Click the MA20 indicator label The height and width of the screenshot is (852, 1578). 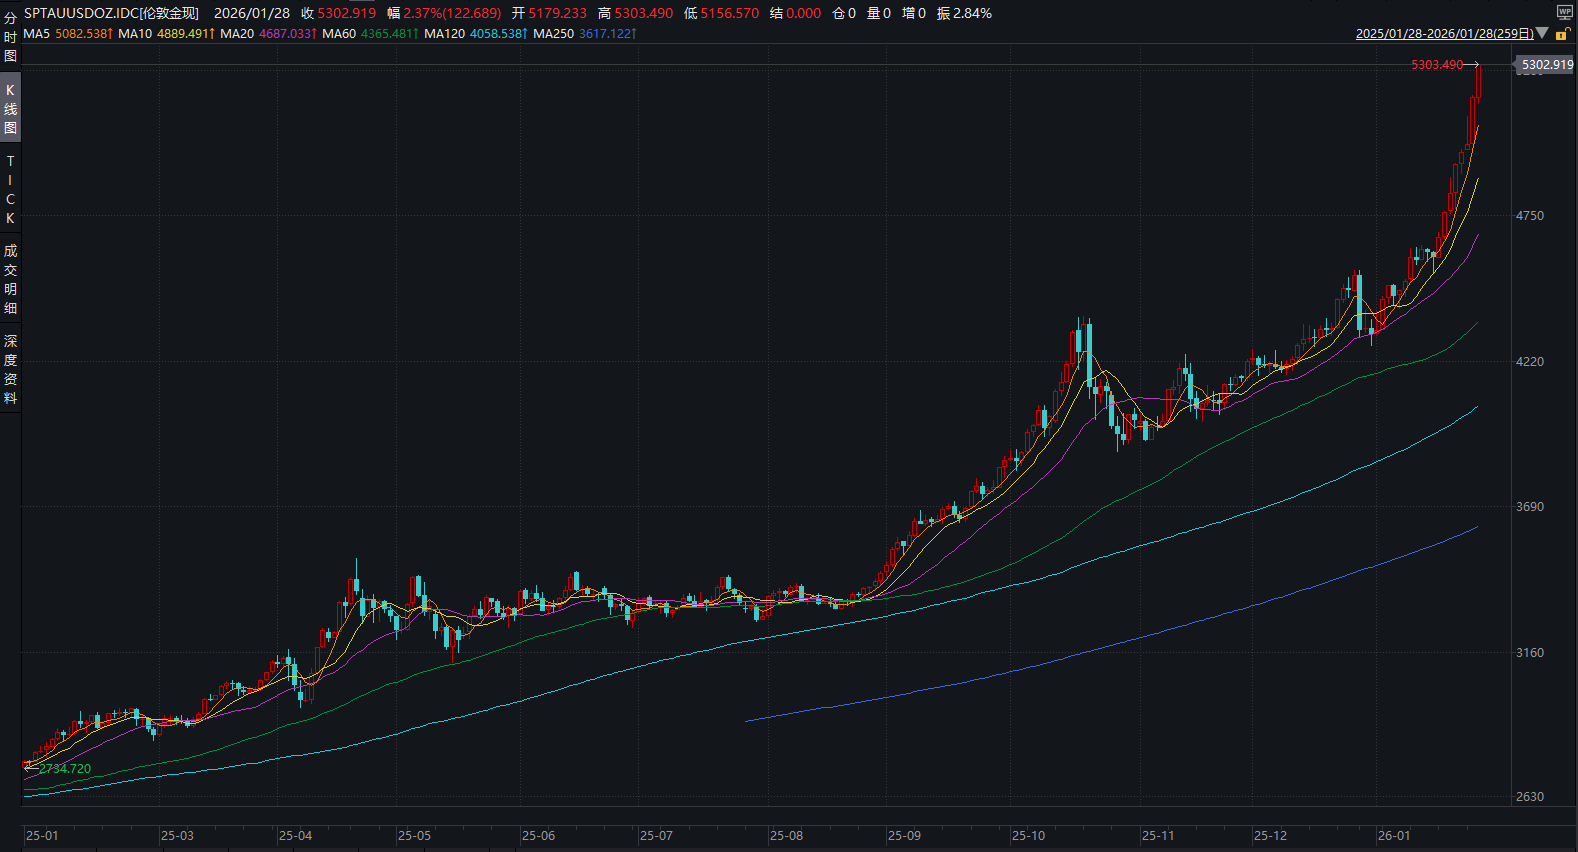pyautogui.click(x=237, y=34)
